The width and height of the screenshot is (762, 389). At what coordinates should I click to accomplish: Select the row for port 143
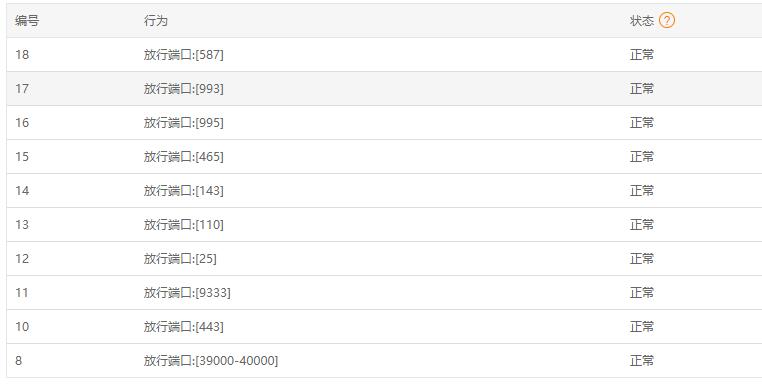coord(384,191)
